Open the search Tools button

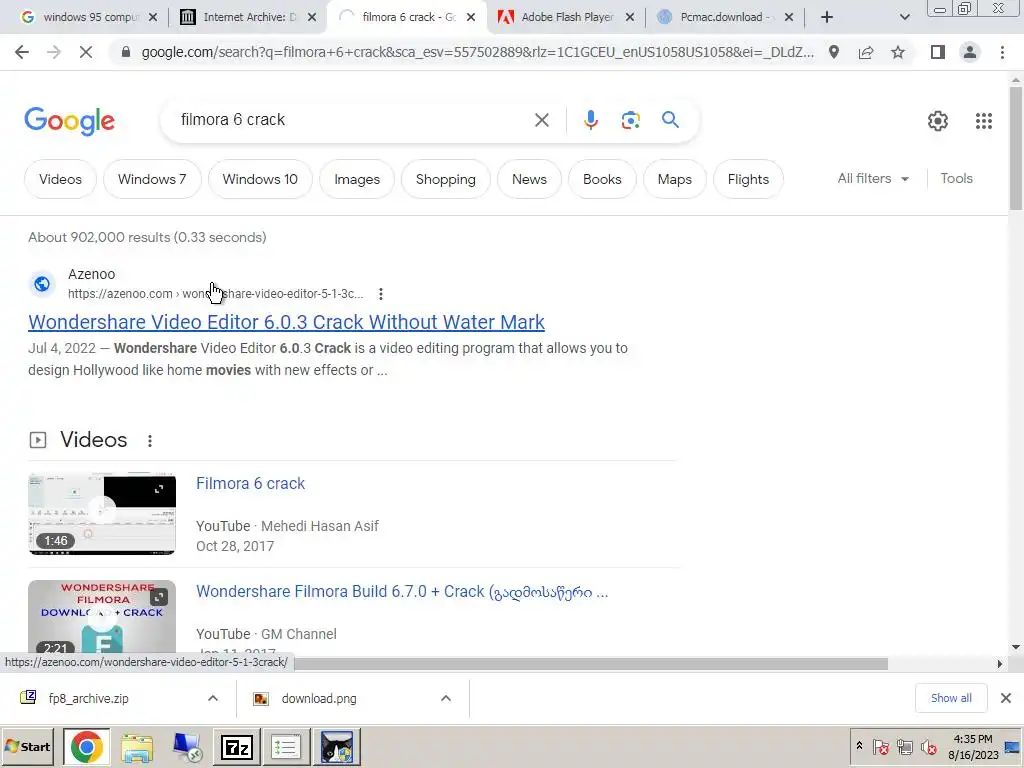[x=956, y=179]
